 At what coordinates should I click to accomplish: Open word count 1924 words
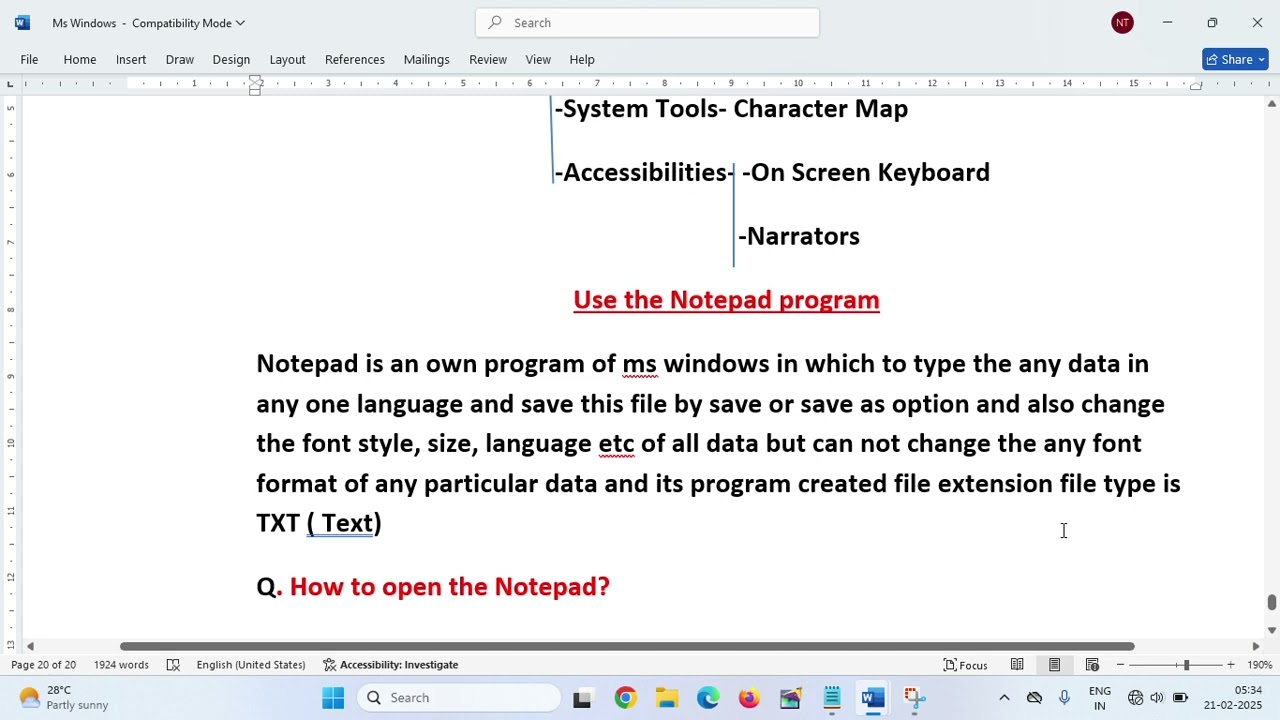pos(121,665)
